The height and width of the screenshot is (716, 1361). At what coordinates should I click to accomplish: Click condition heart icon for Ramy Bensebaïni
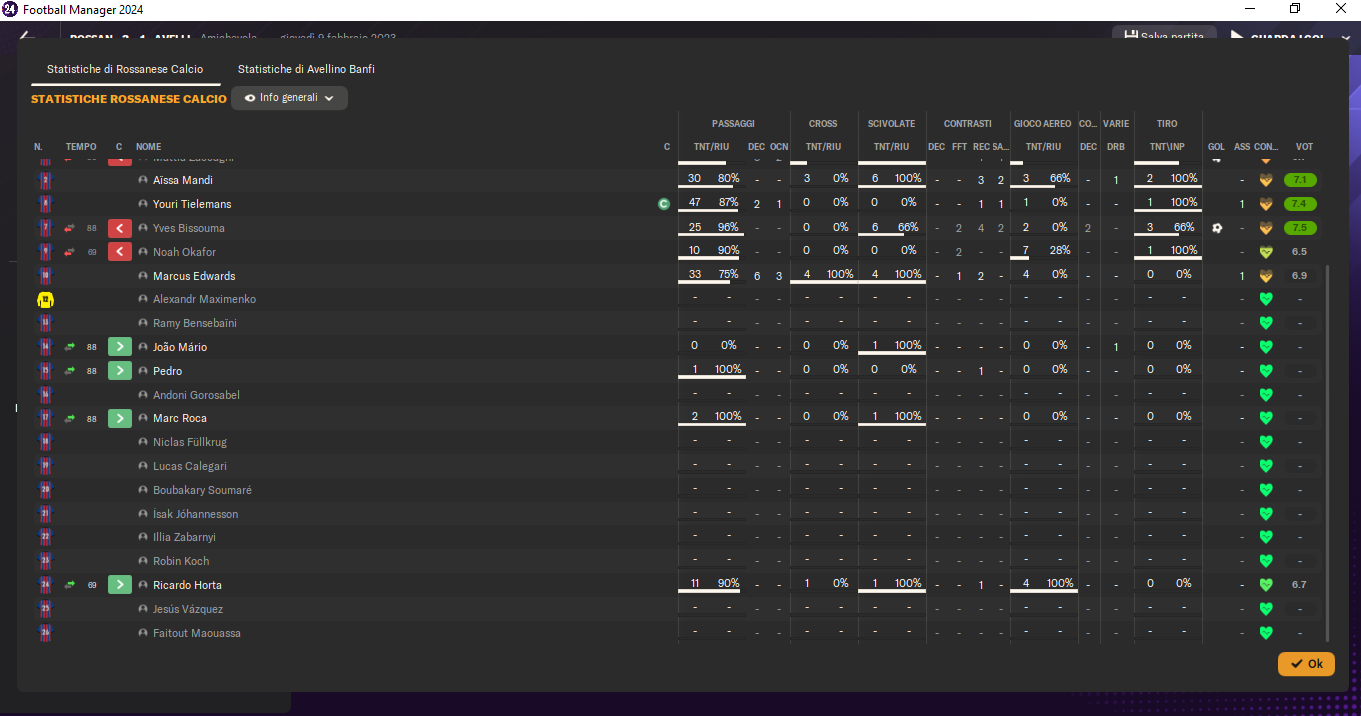tap(1265, 323)
